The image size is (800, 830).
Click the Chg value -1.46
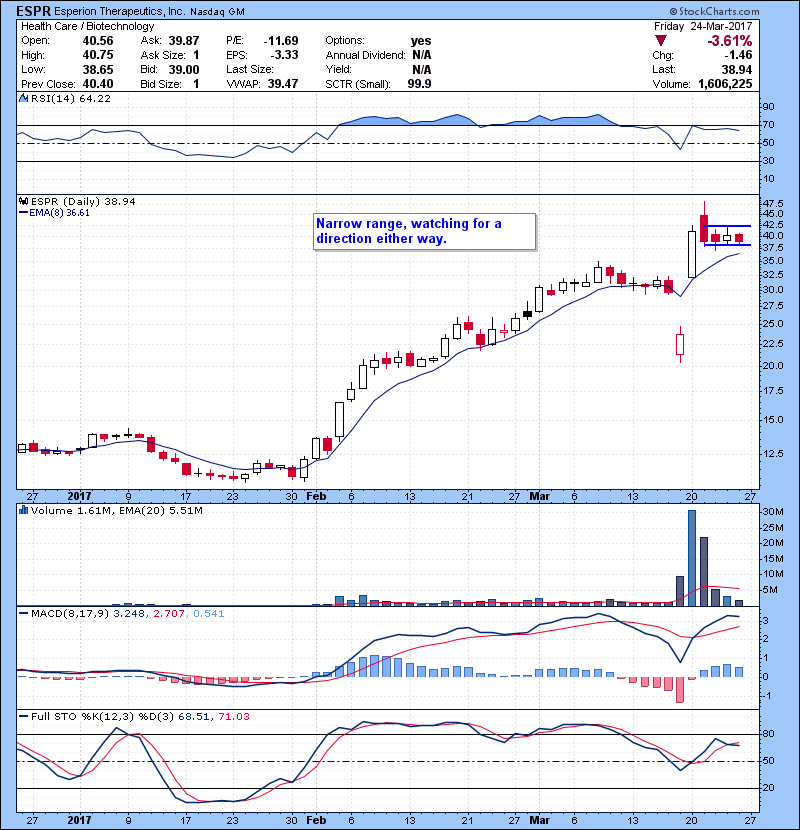(x=738, y=55)
